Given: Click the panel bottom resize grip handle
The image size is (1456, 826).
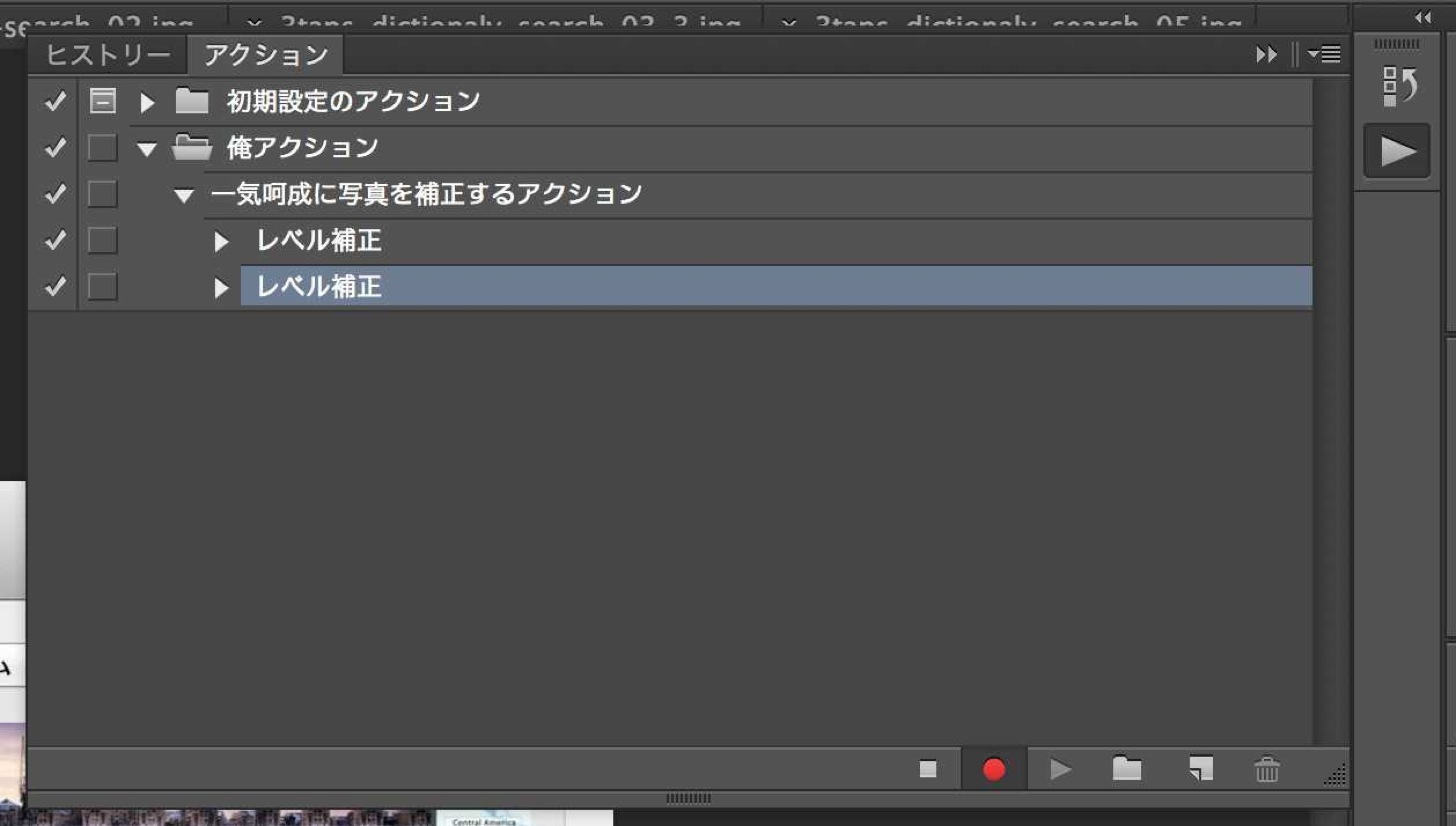Looking at the screenshot, I should (688, 798).
